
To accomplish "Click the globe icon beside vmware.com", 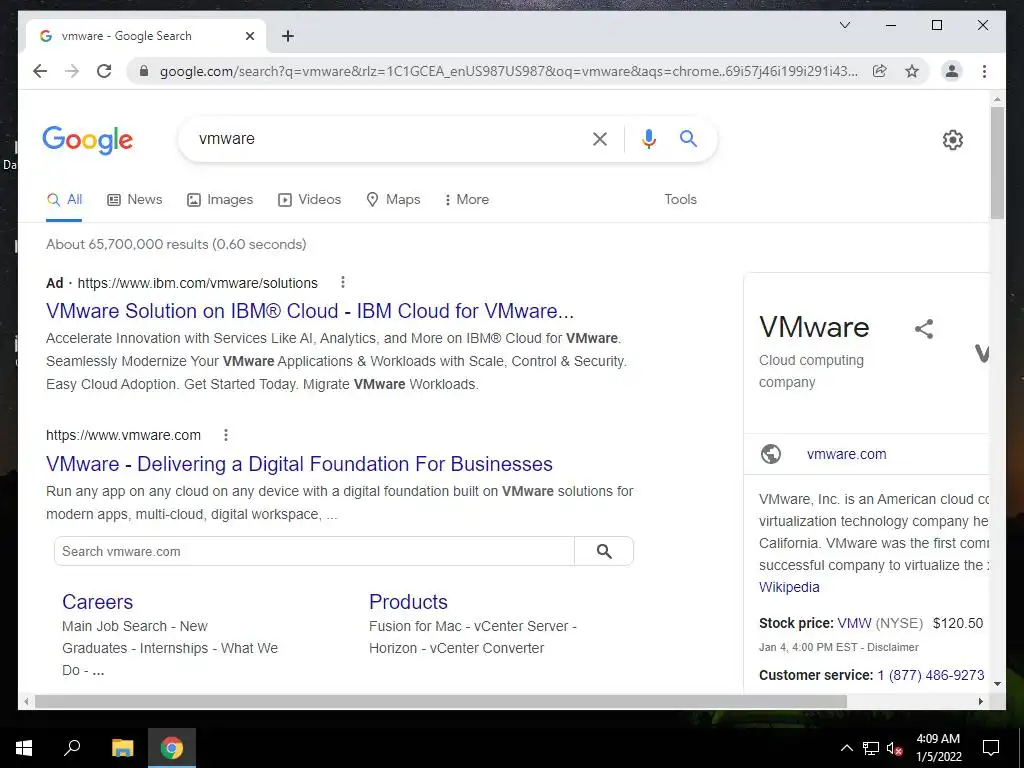I will [771, 454].
